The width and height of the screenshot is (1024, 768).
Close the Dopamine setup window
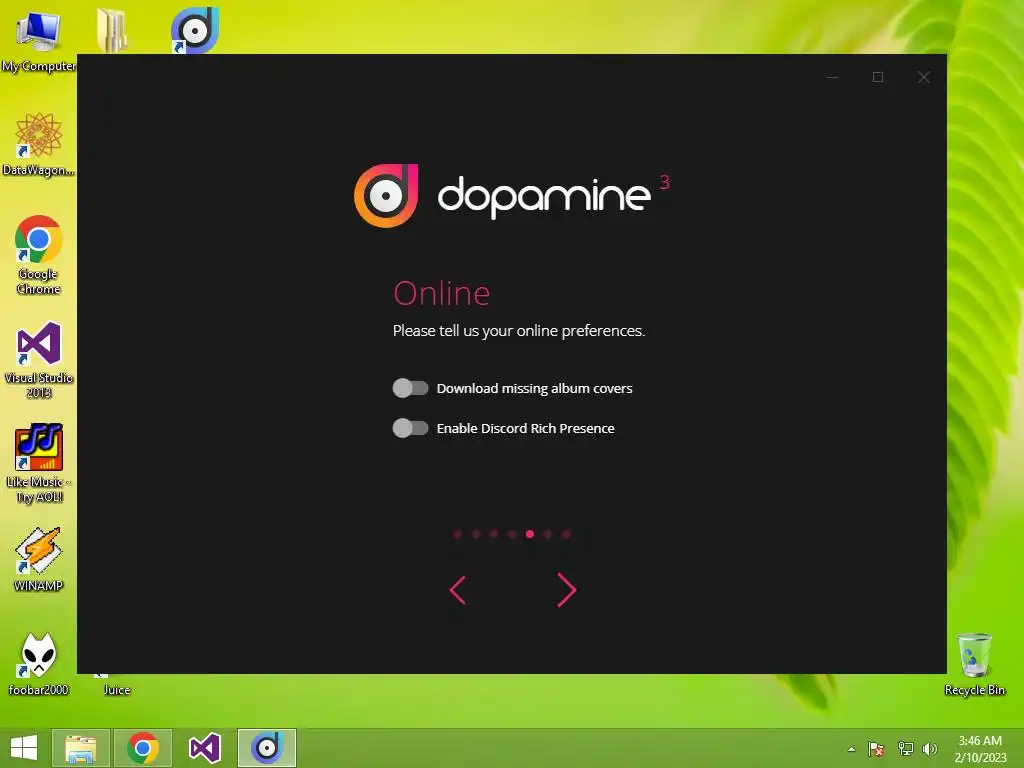coord(923,77)
